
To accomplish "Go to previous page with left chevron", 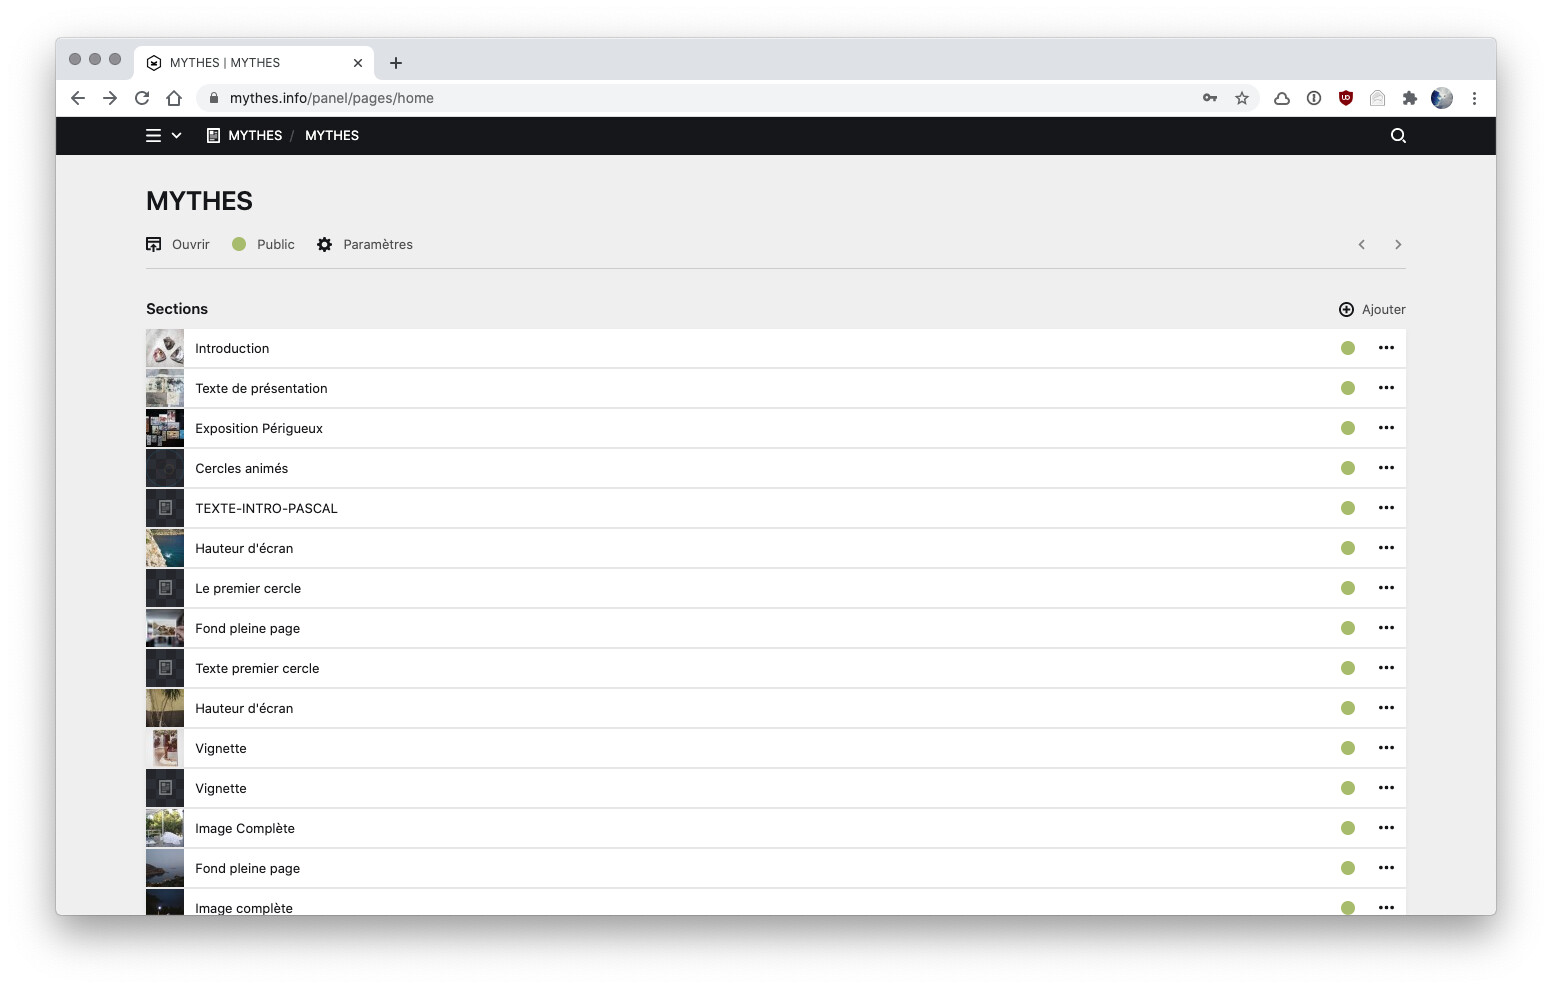I will point(1361,245).
